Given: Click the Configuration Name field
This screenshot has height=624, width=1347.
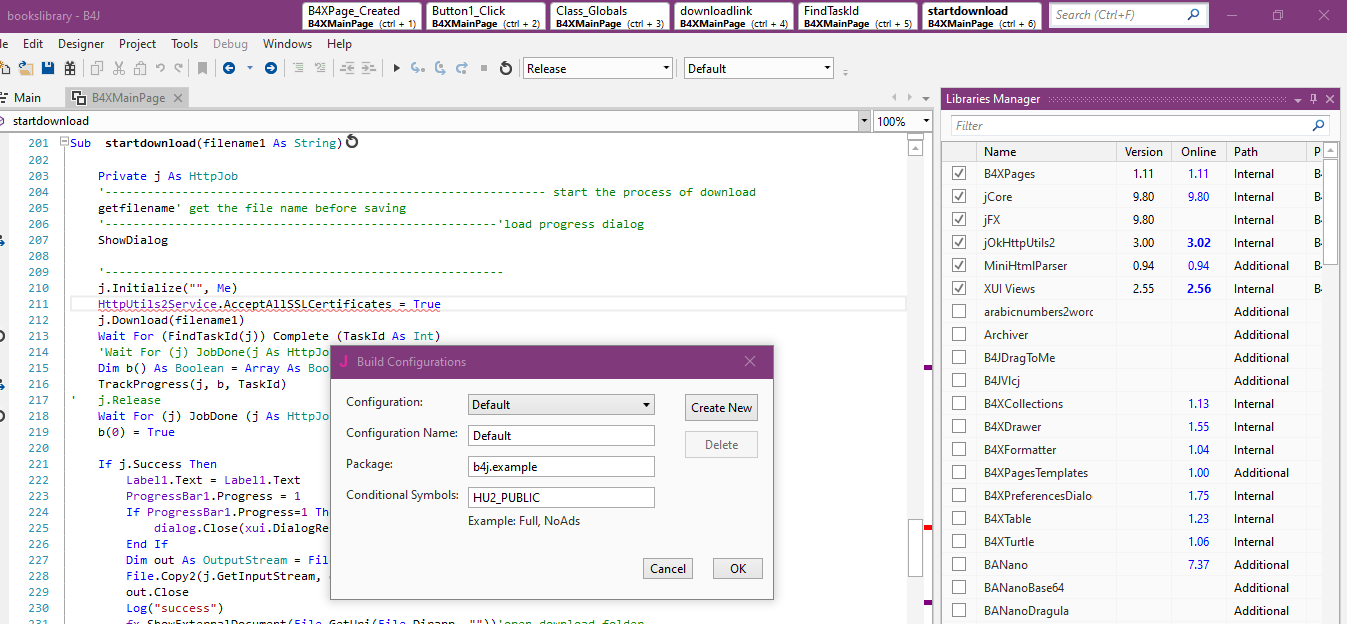Looking at the screenshot, I should click(x=562, y=435).
